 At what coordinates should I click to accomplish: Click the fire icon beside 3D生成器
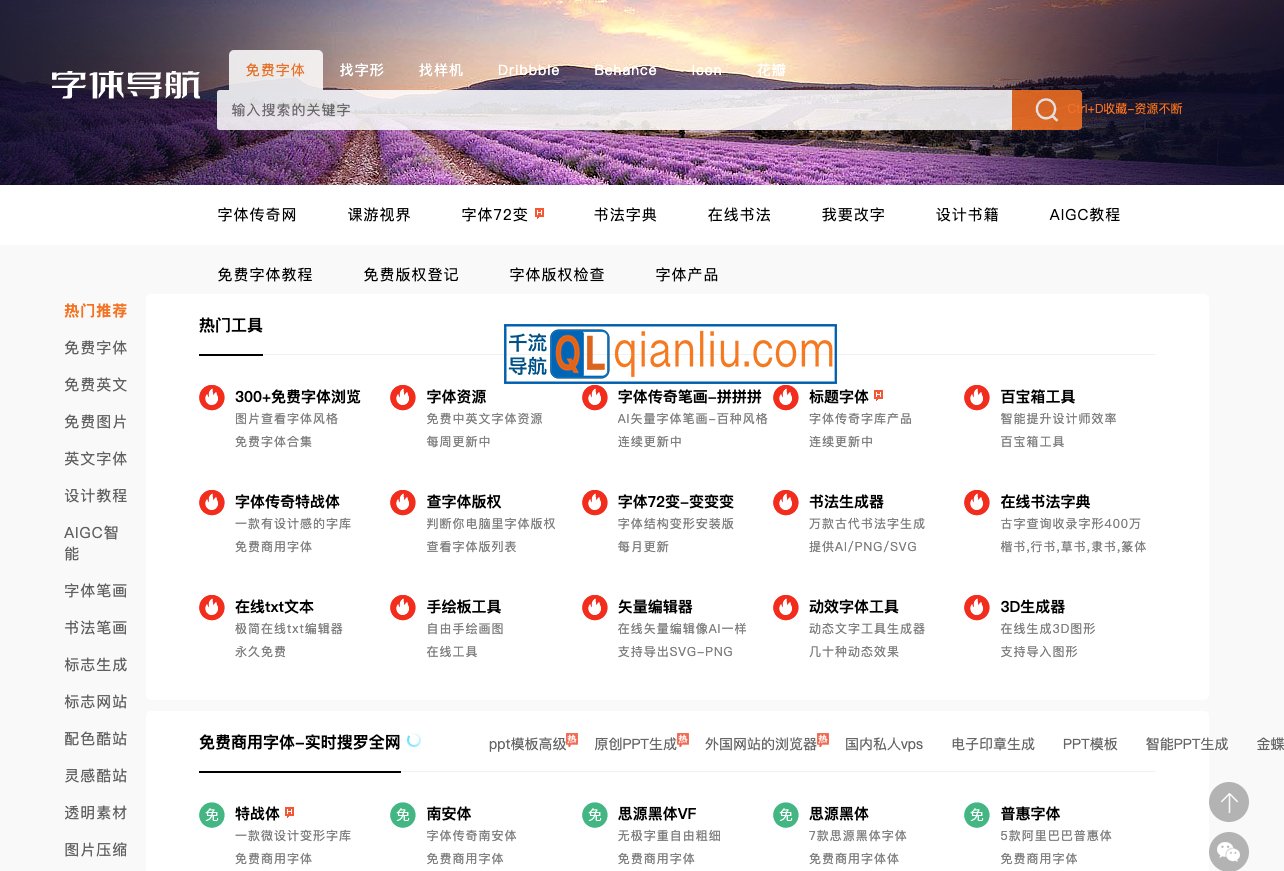[977, 607]
